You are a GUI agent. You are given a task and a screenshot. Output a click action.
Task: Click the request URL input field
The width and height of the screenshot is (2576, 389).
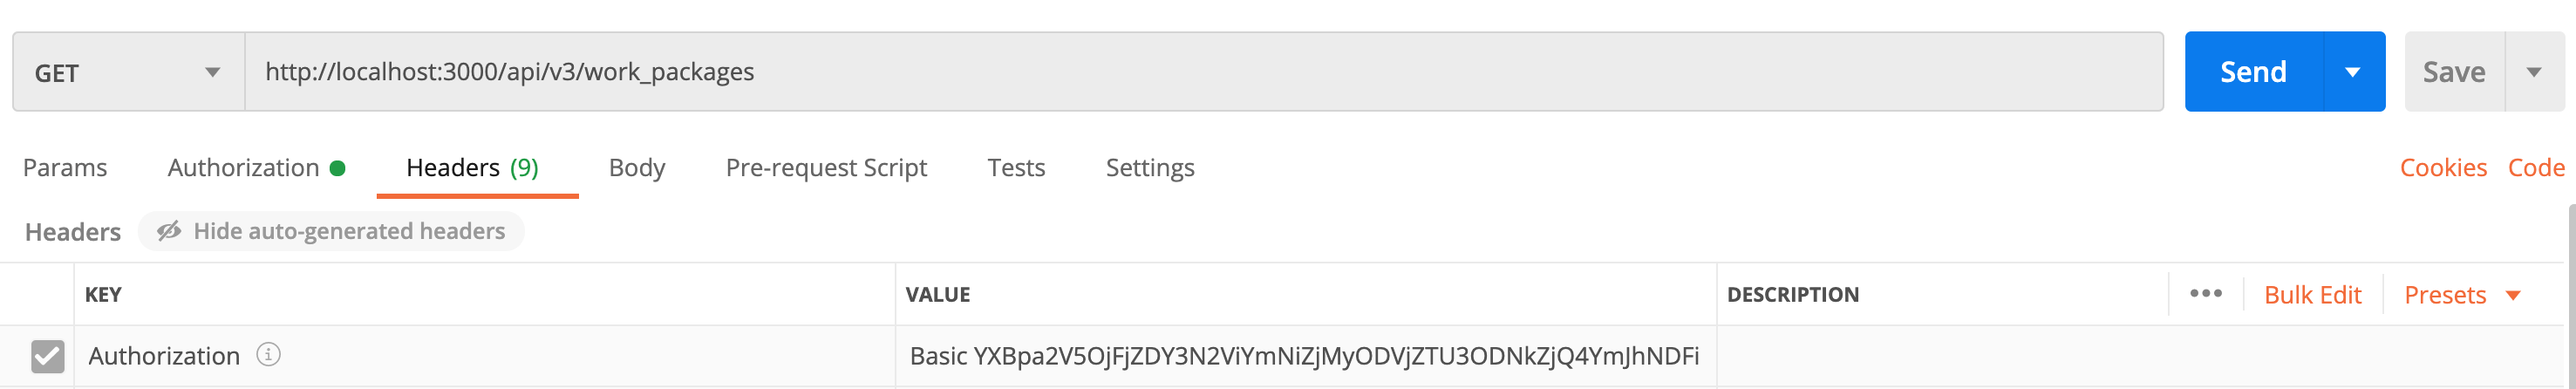pos(1200,72)
